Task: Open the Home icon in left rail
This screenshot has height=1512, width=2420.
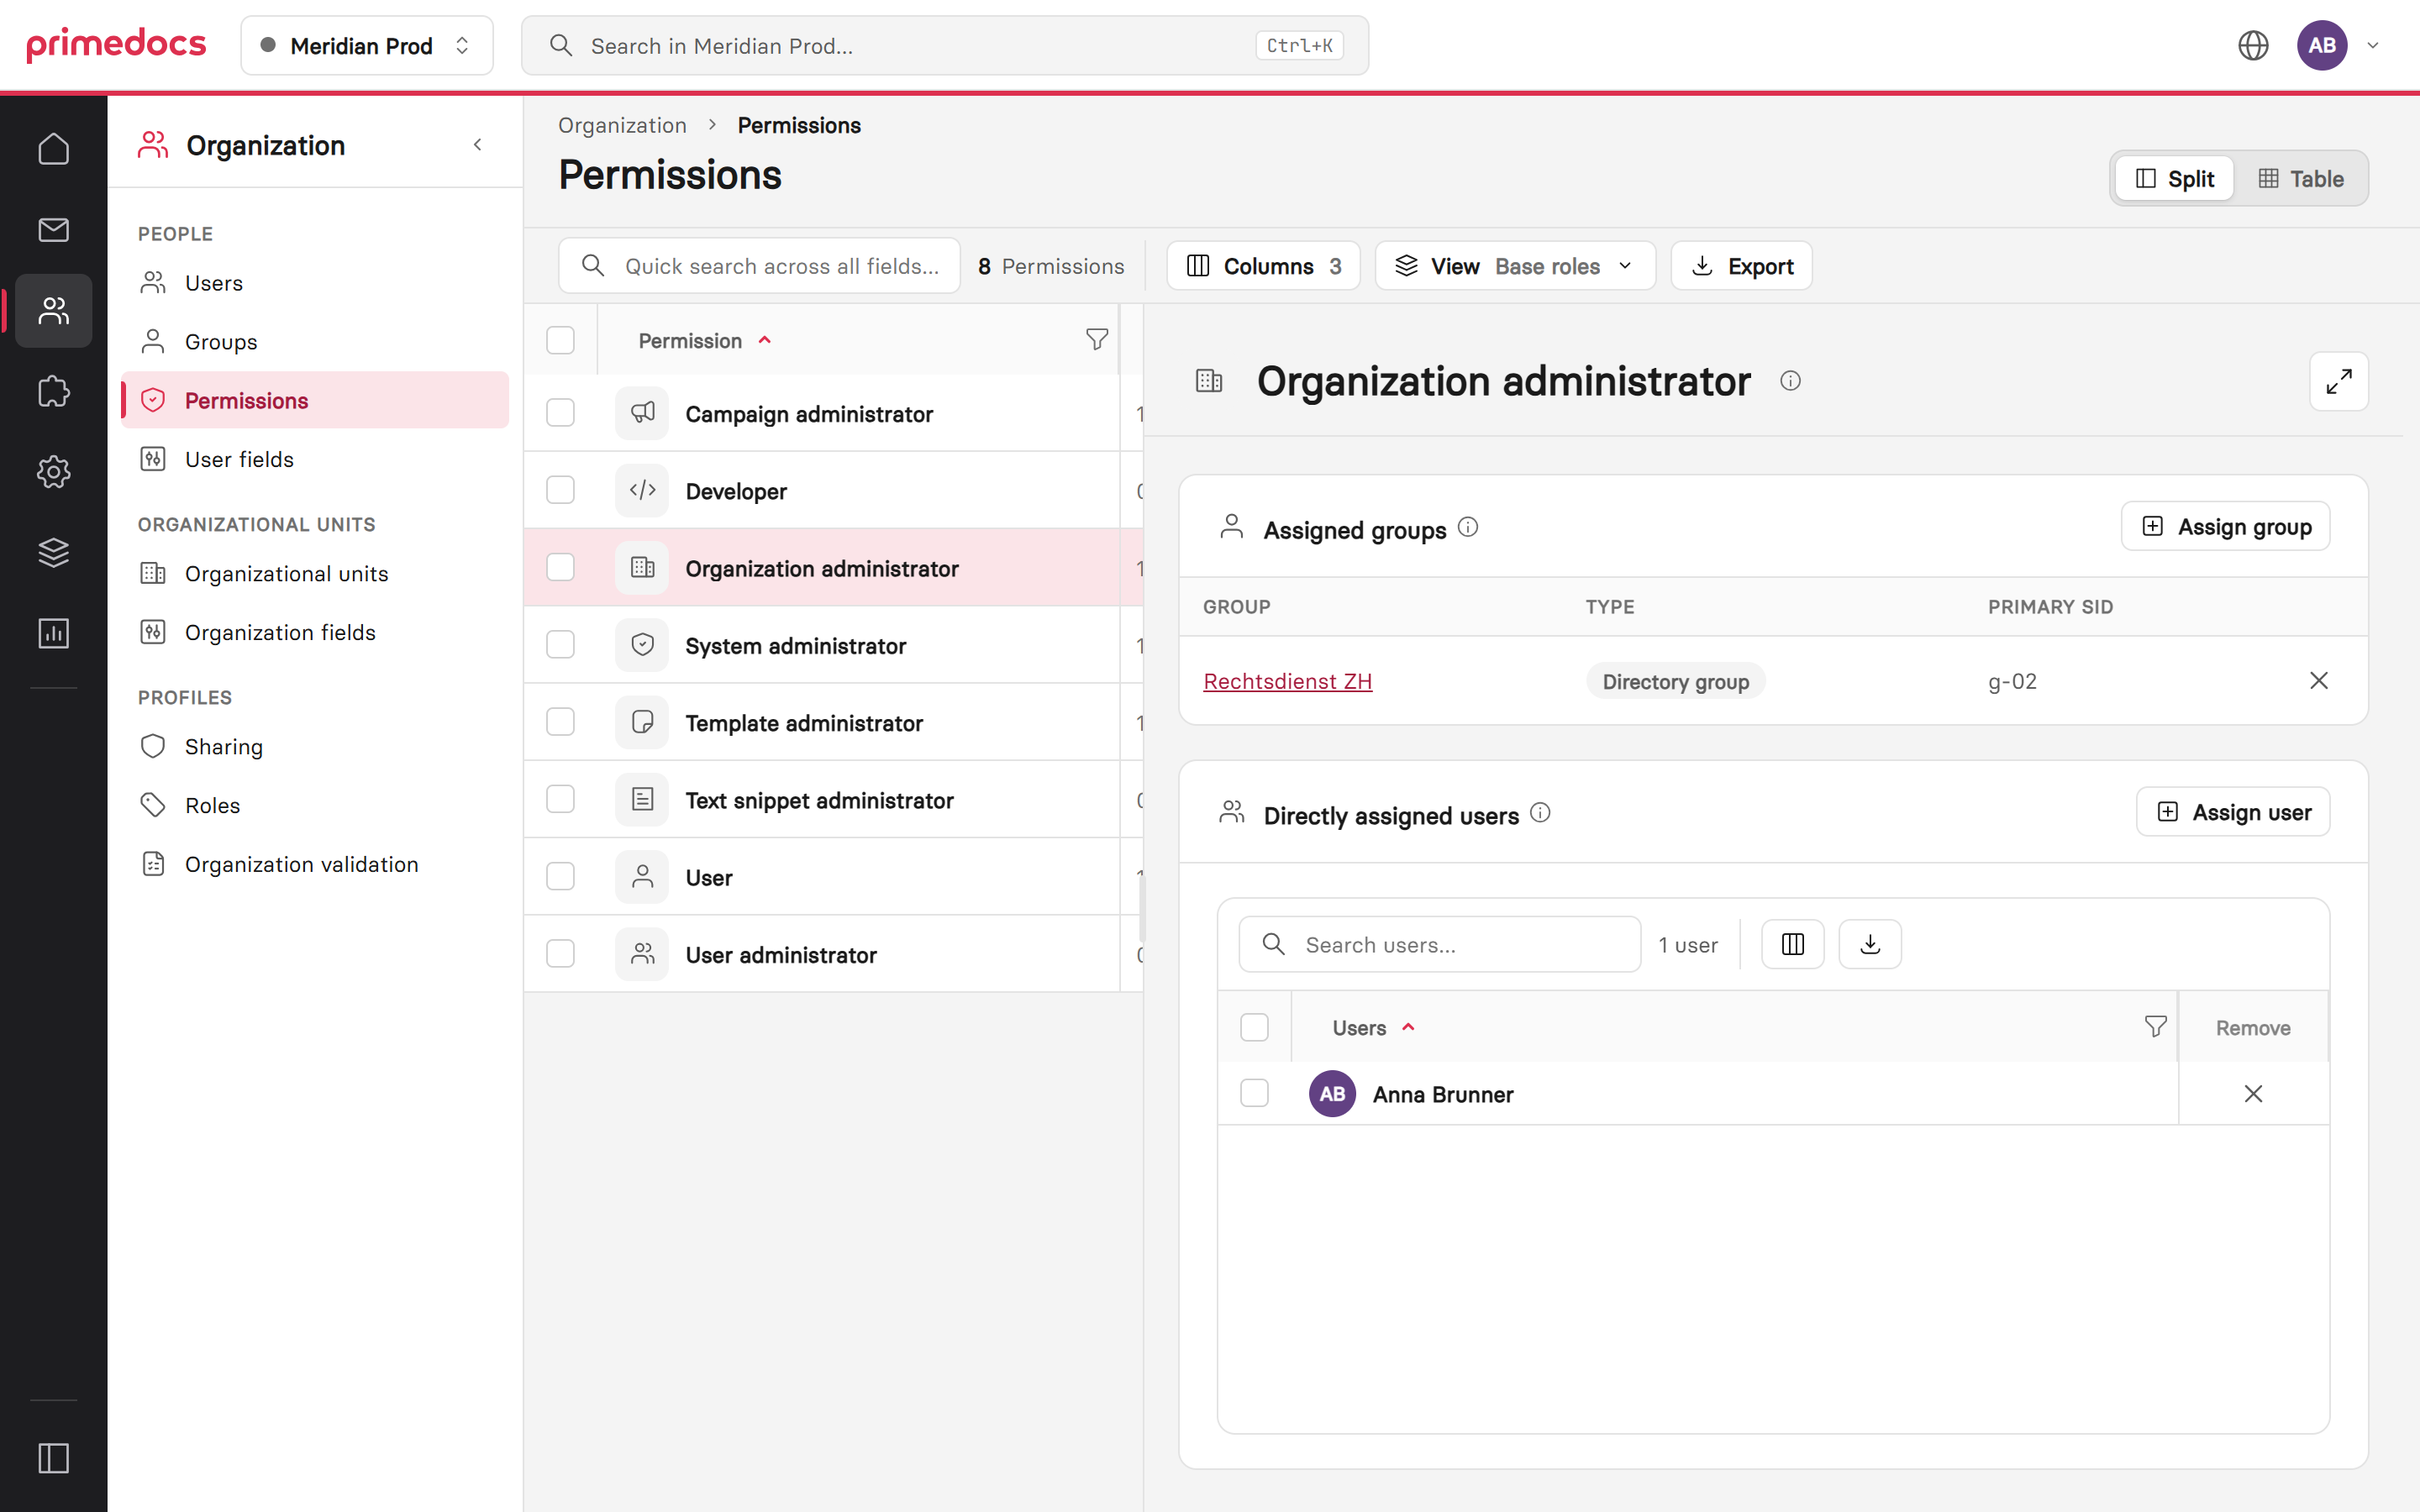Action: pos(53,149)
